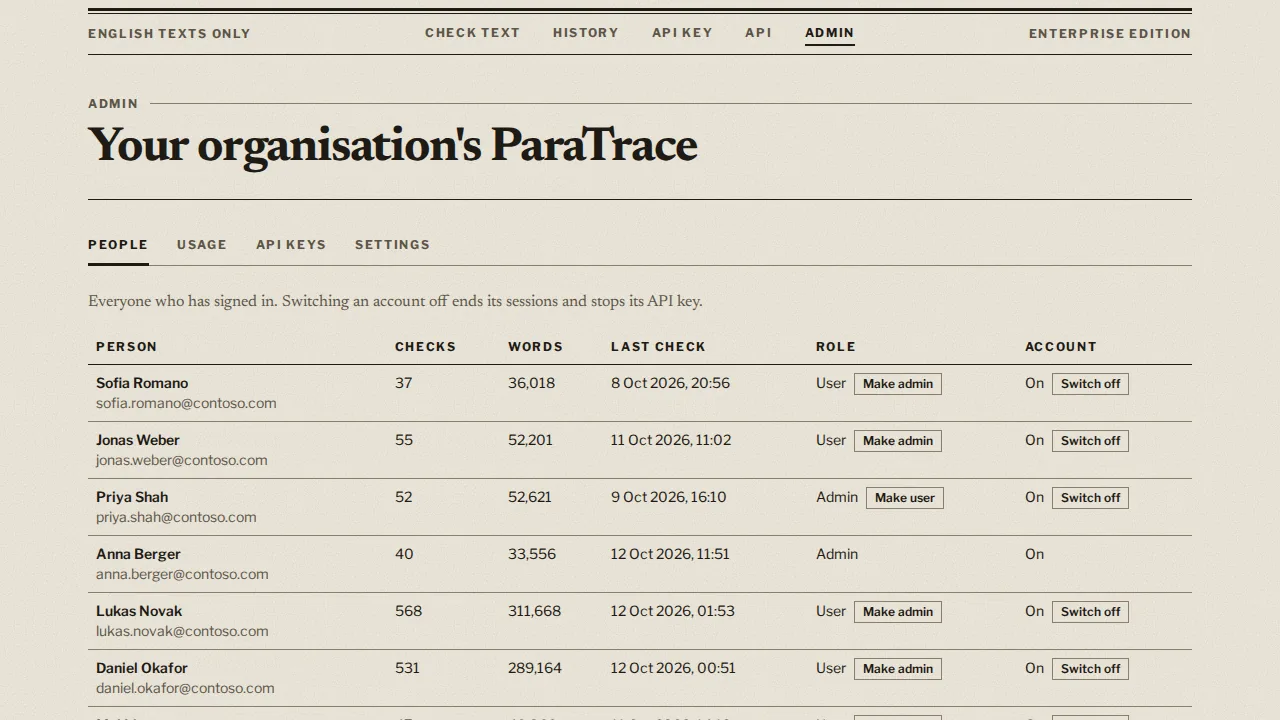The image size is (1280, 720).
Task: Click the English Texts Only label
Action: (x=169, y=34)
